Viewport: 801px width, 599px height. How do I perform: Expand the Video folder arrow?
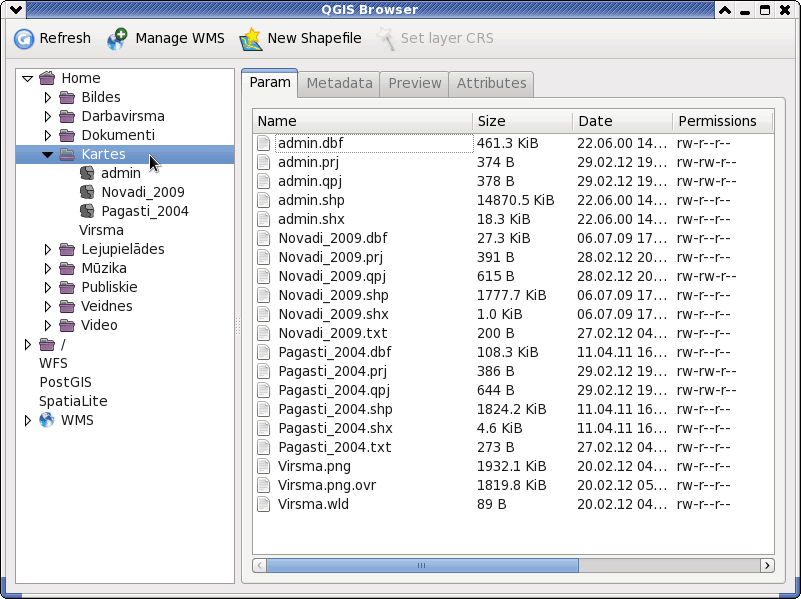tap(48, 325)
